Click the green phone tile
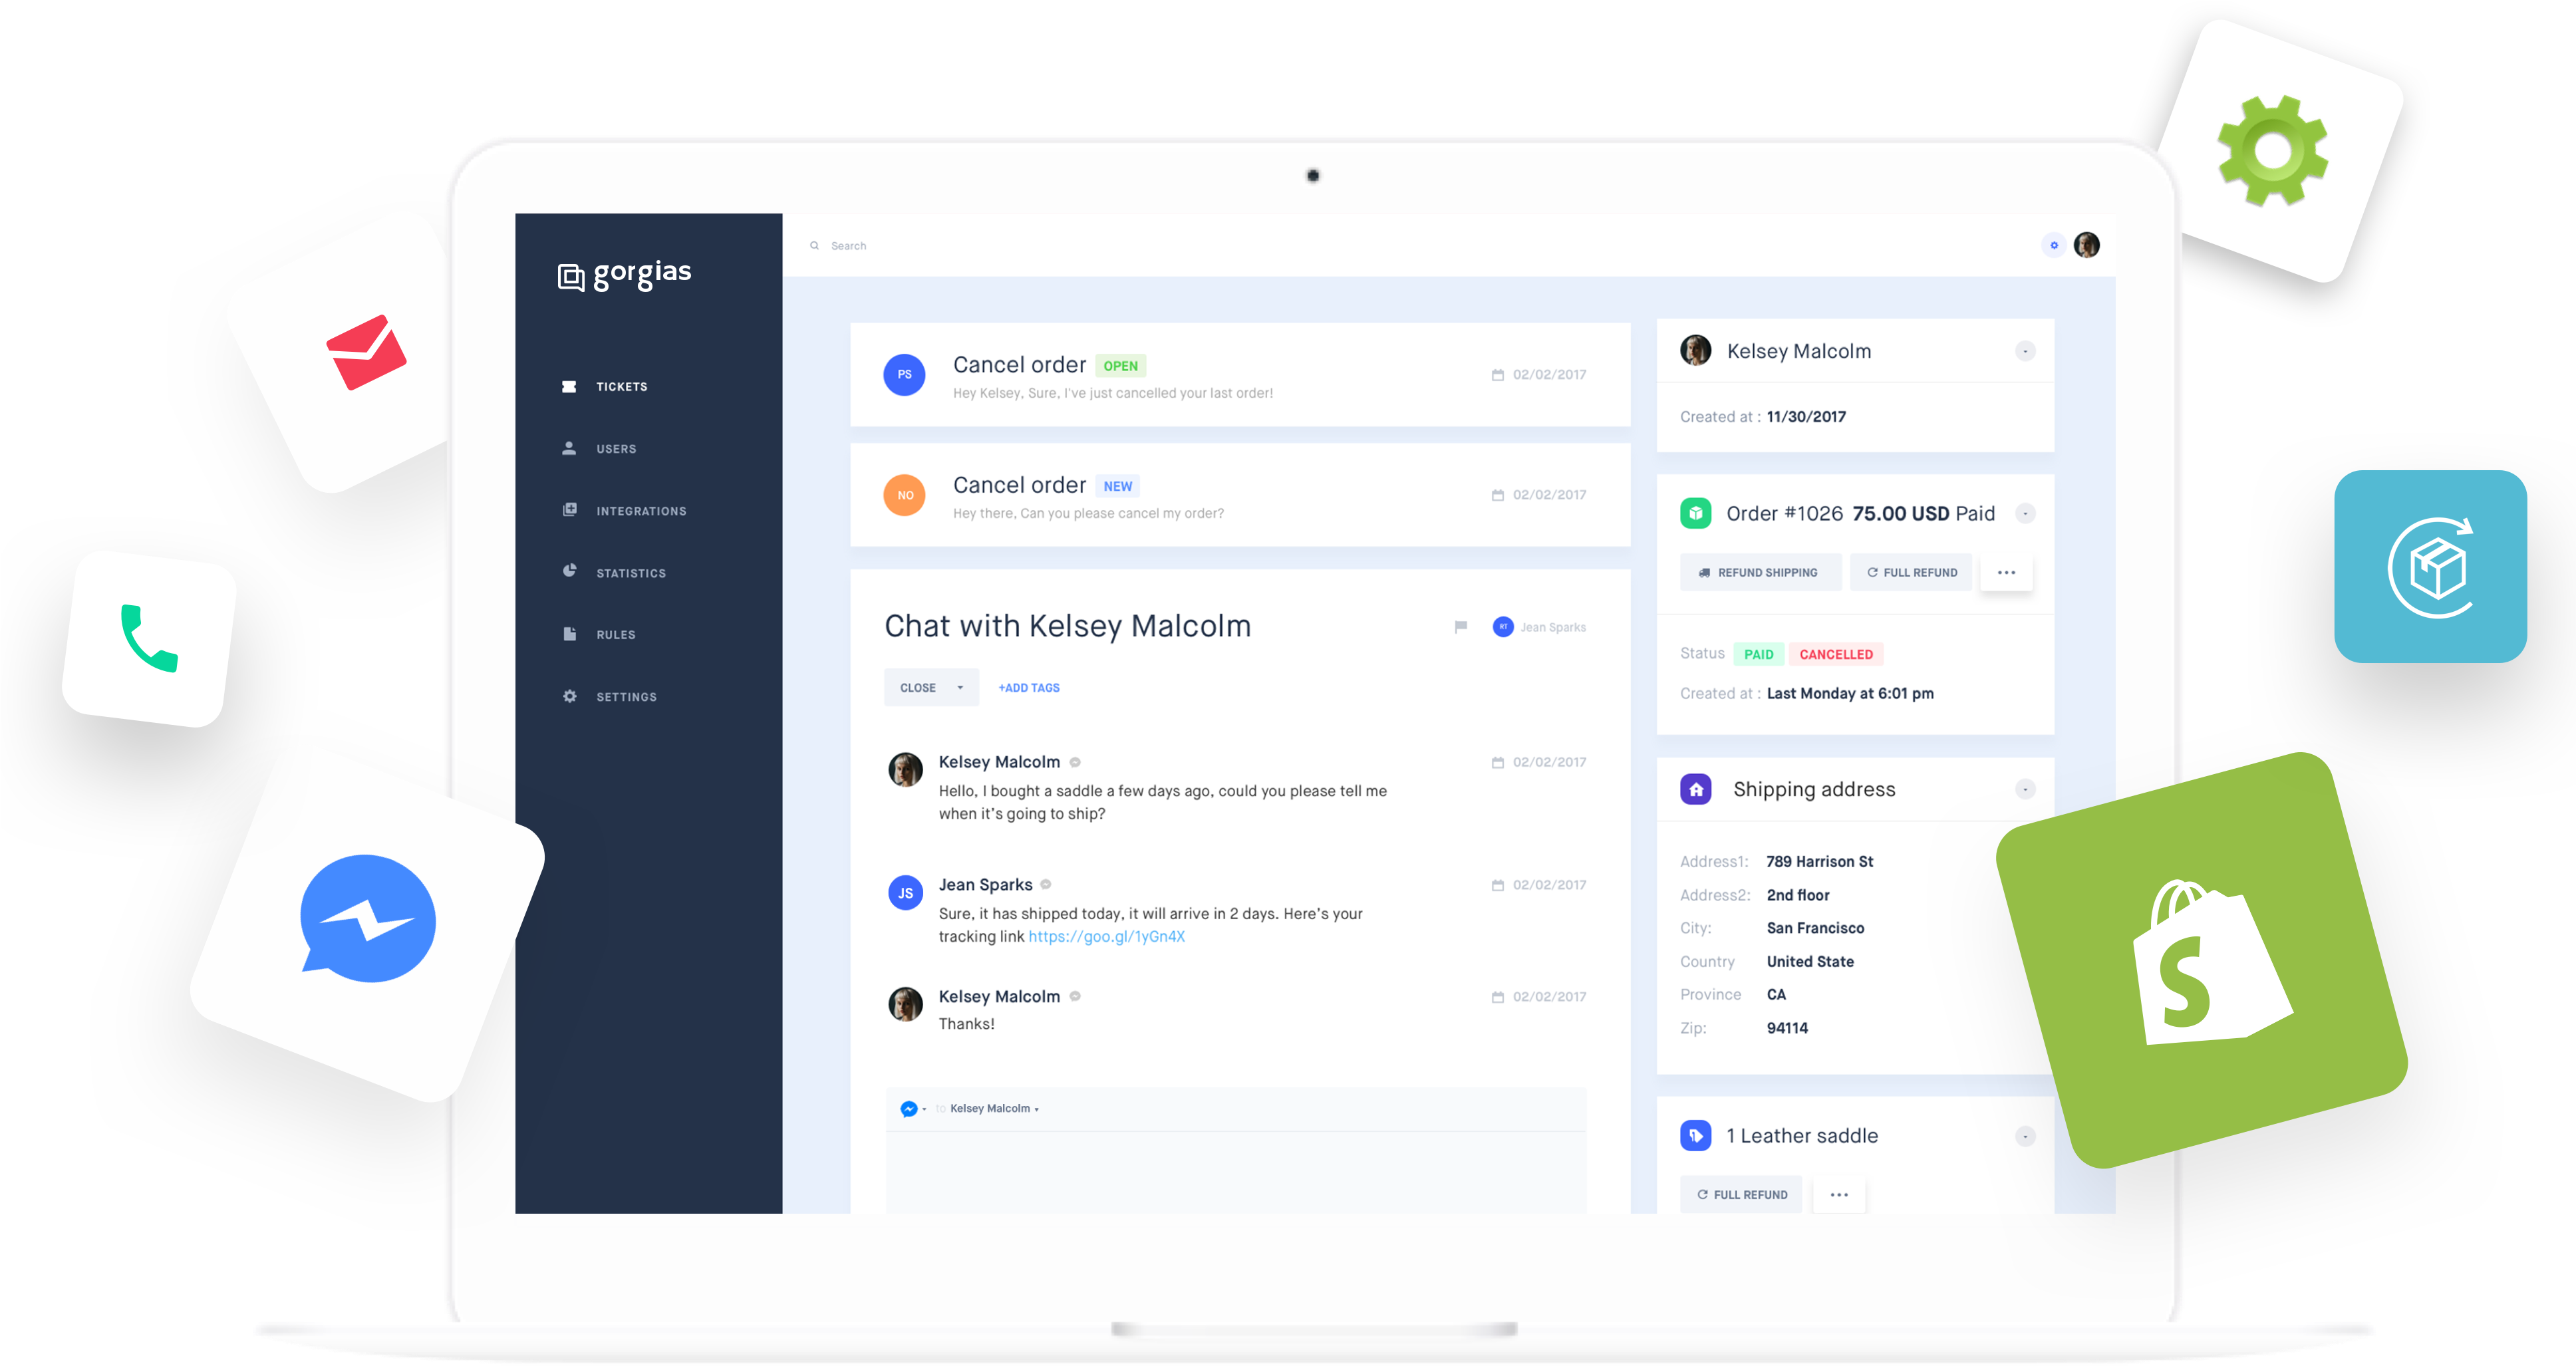 (149, 639)
